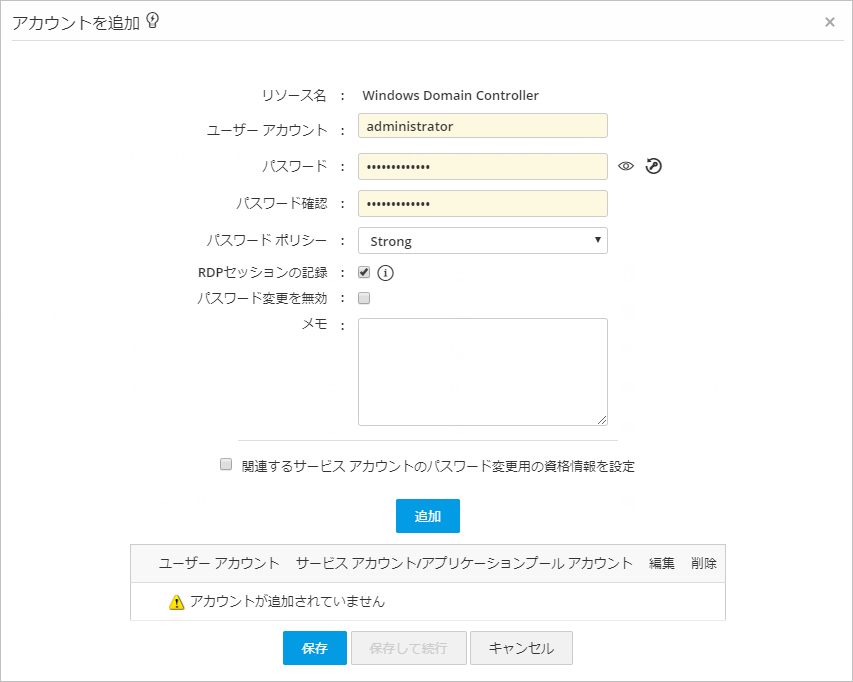This screenshot has height=682, width=853.
Task: Click the lightbulb help icon beside title
Action: [x=153, y=21]
